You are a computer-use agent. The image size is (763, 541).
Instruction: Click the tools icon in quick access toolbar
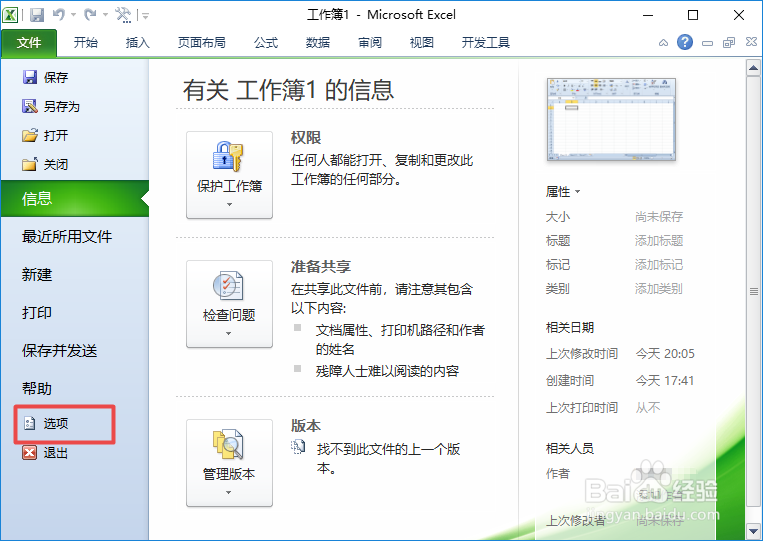[x=123, y=15]
